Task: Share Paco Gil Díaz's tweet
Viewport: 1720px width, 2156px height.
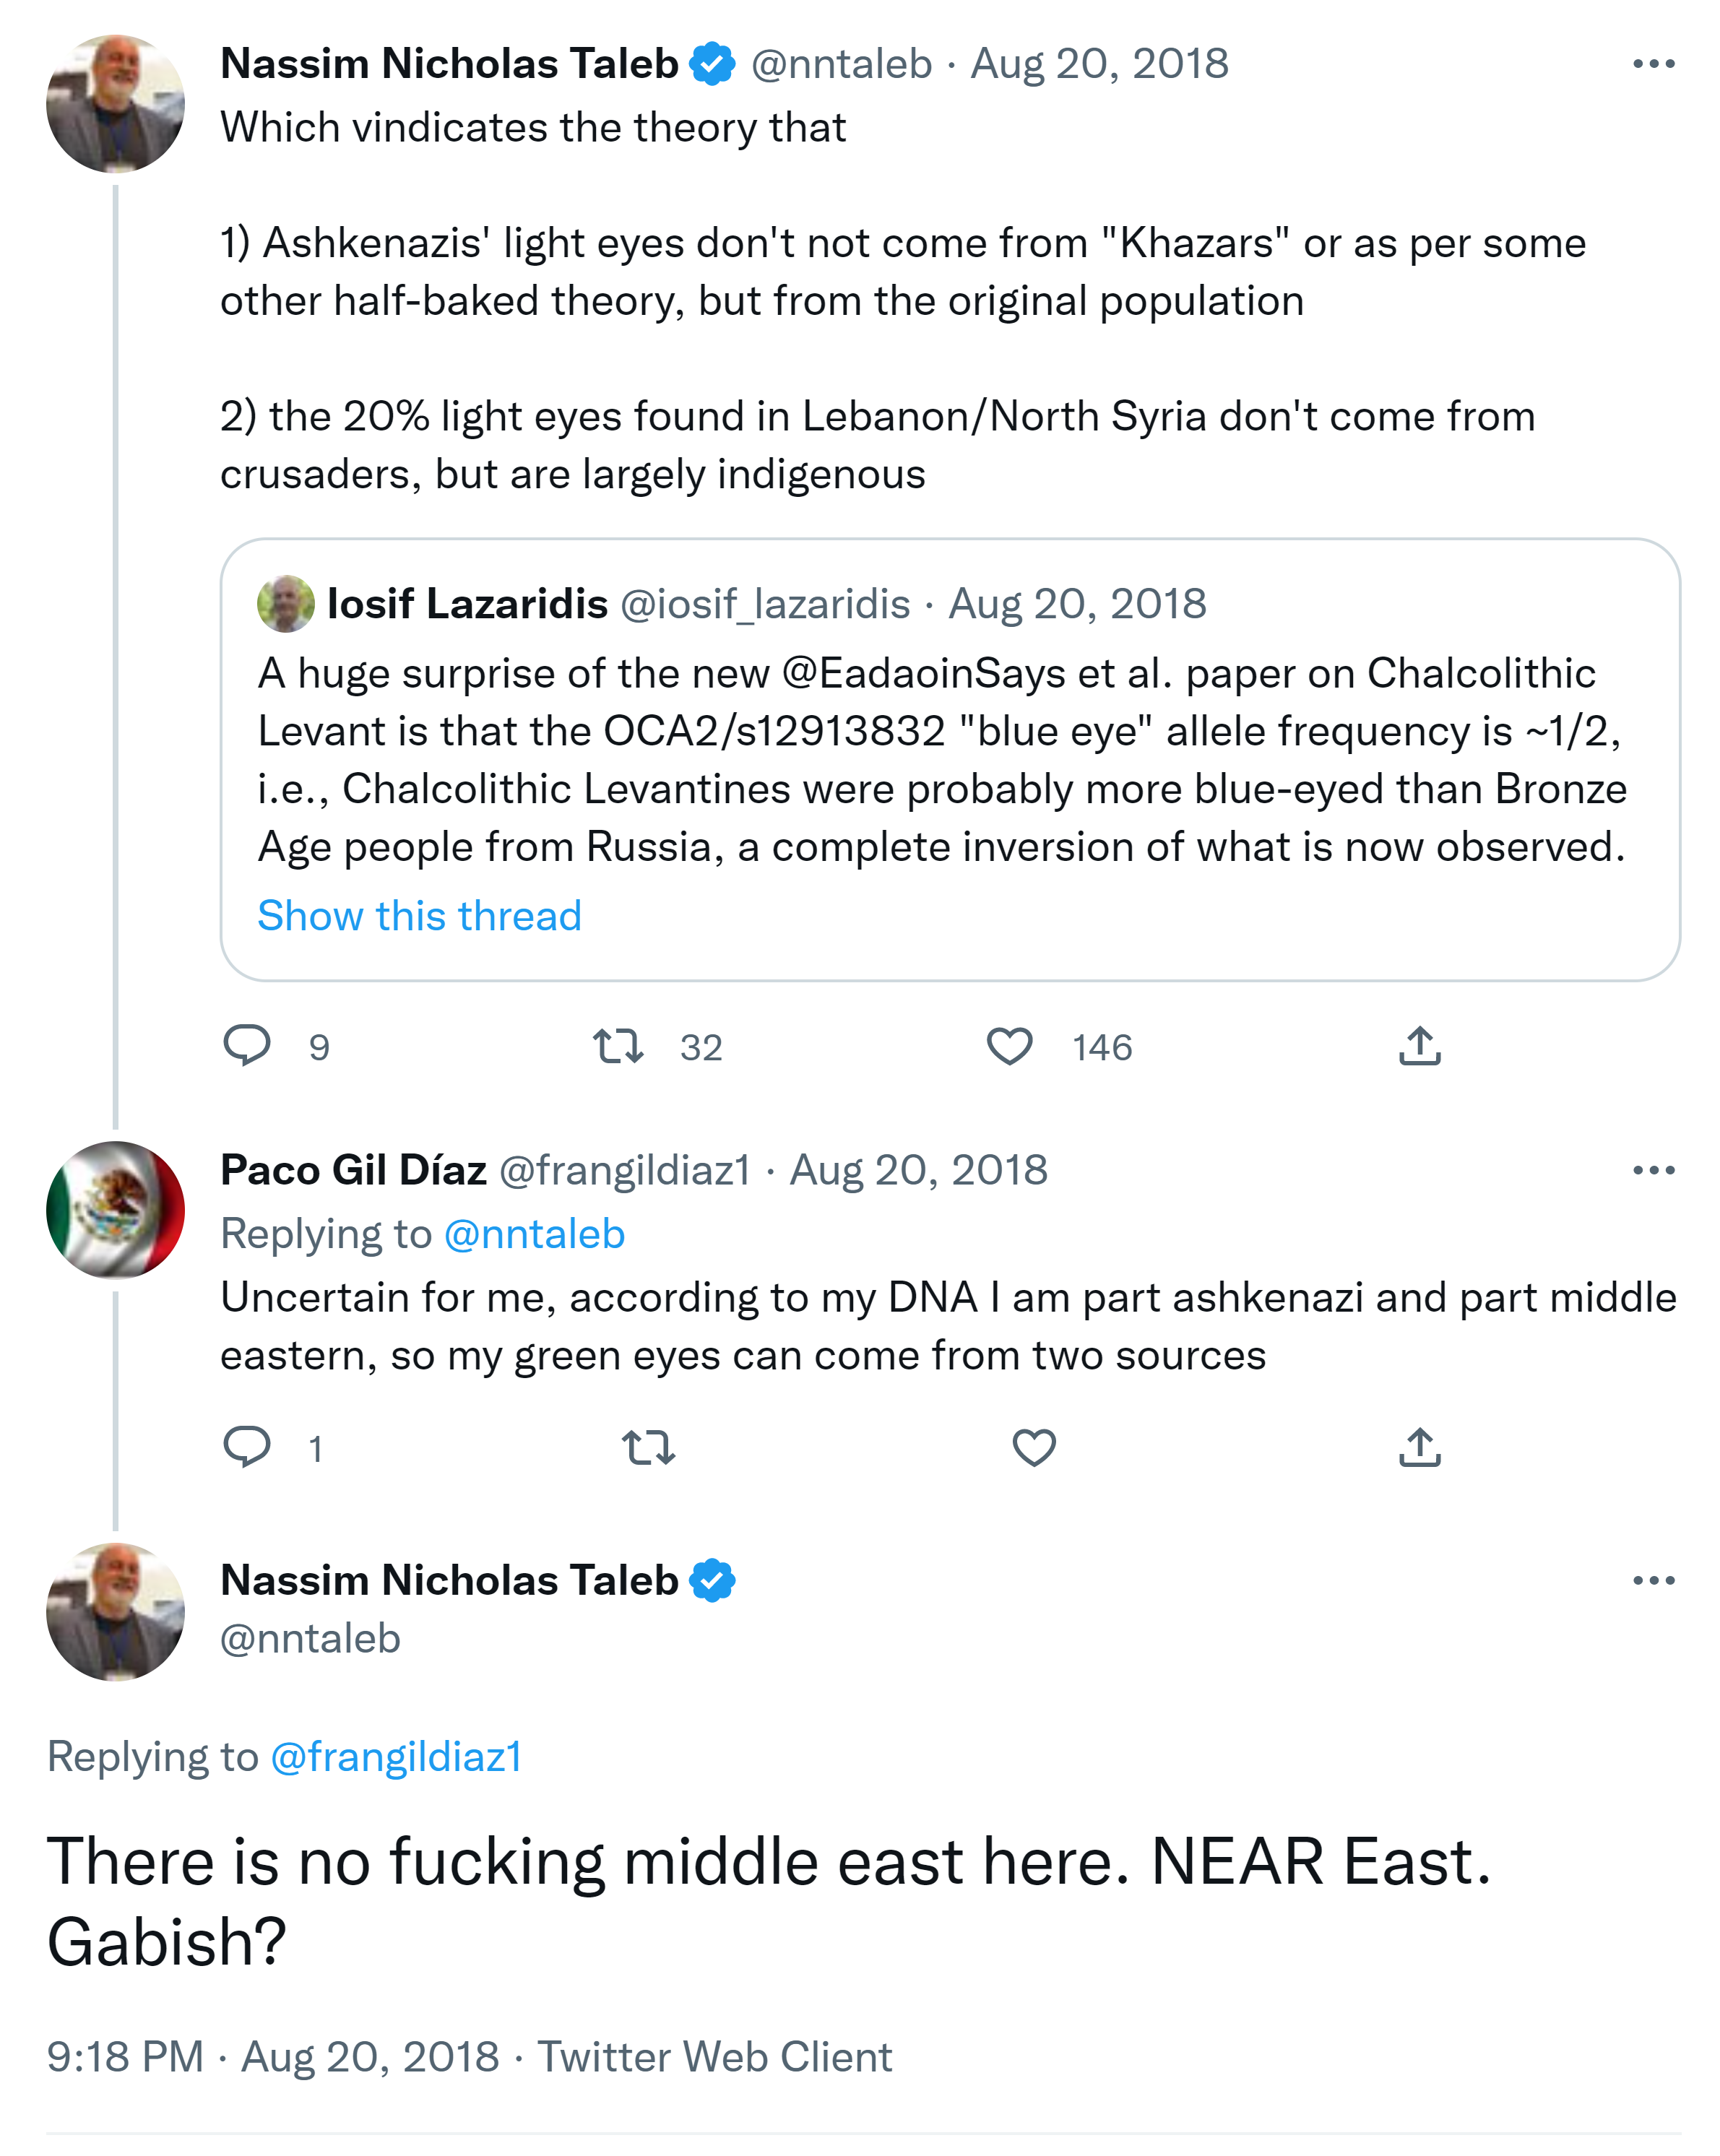Action: point(1419,1447)
